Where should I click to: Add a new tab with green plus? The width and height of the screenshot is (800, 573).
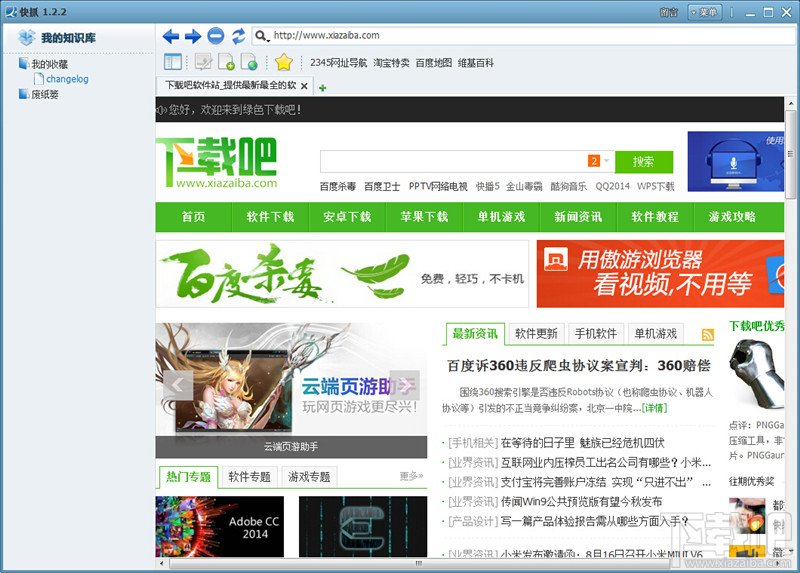[x=322, y=88]
